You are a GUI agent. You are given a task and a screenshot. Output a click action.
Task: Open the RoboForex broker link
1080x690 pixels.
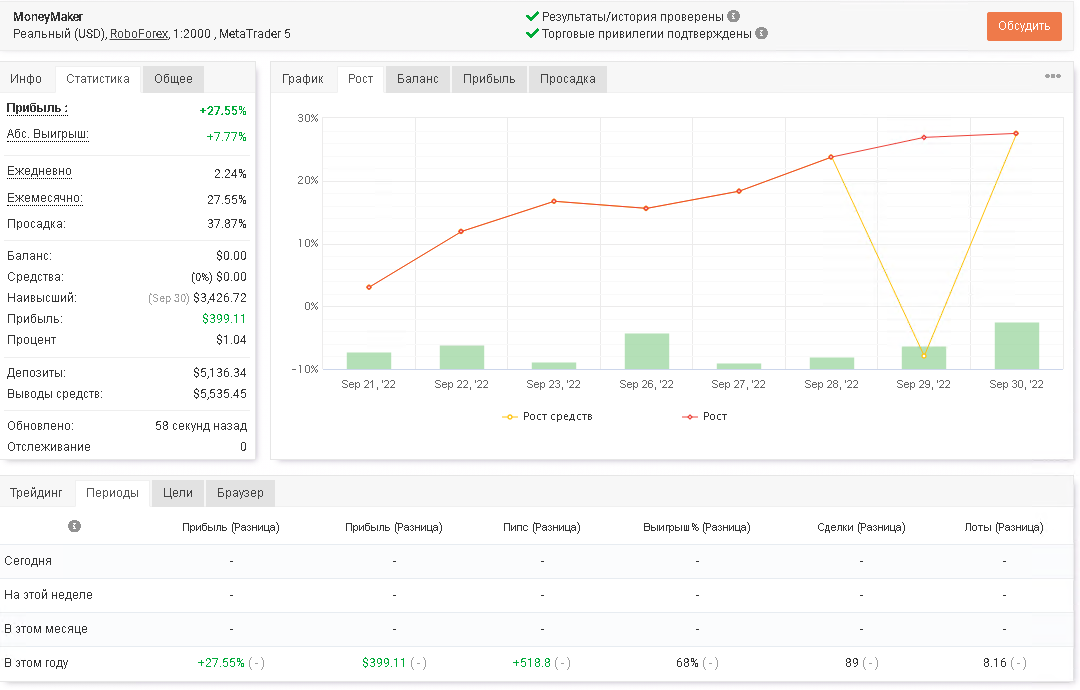click(138, 34)
